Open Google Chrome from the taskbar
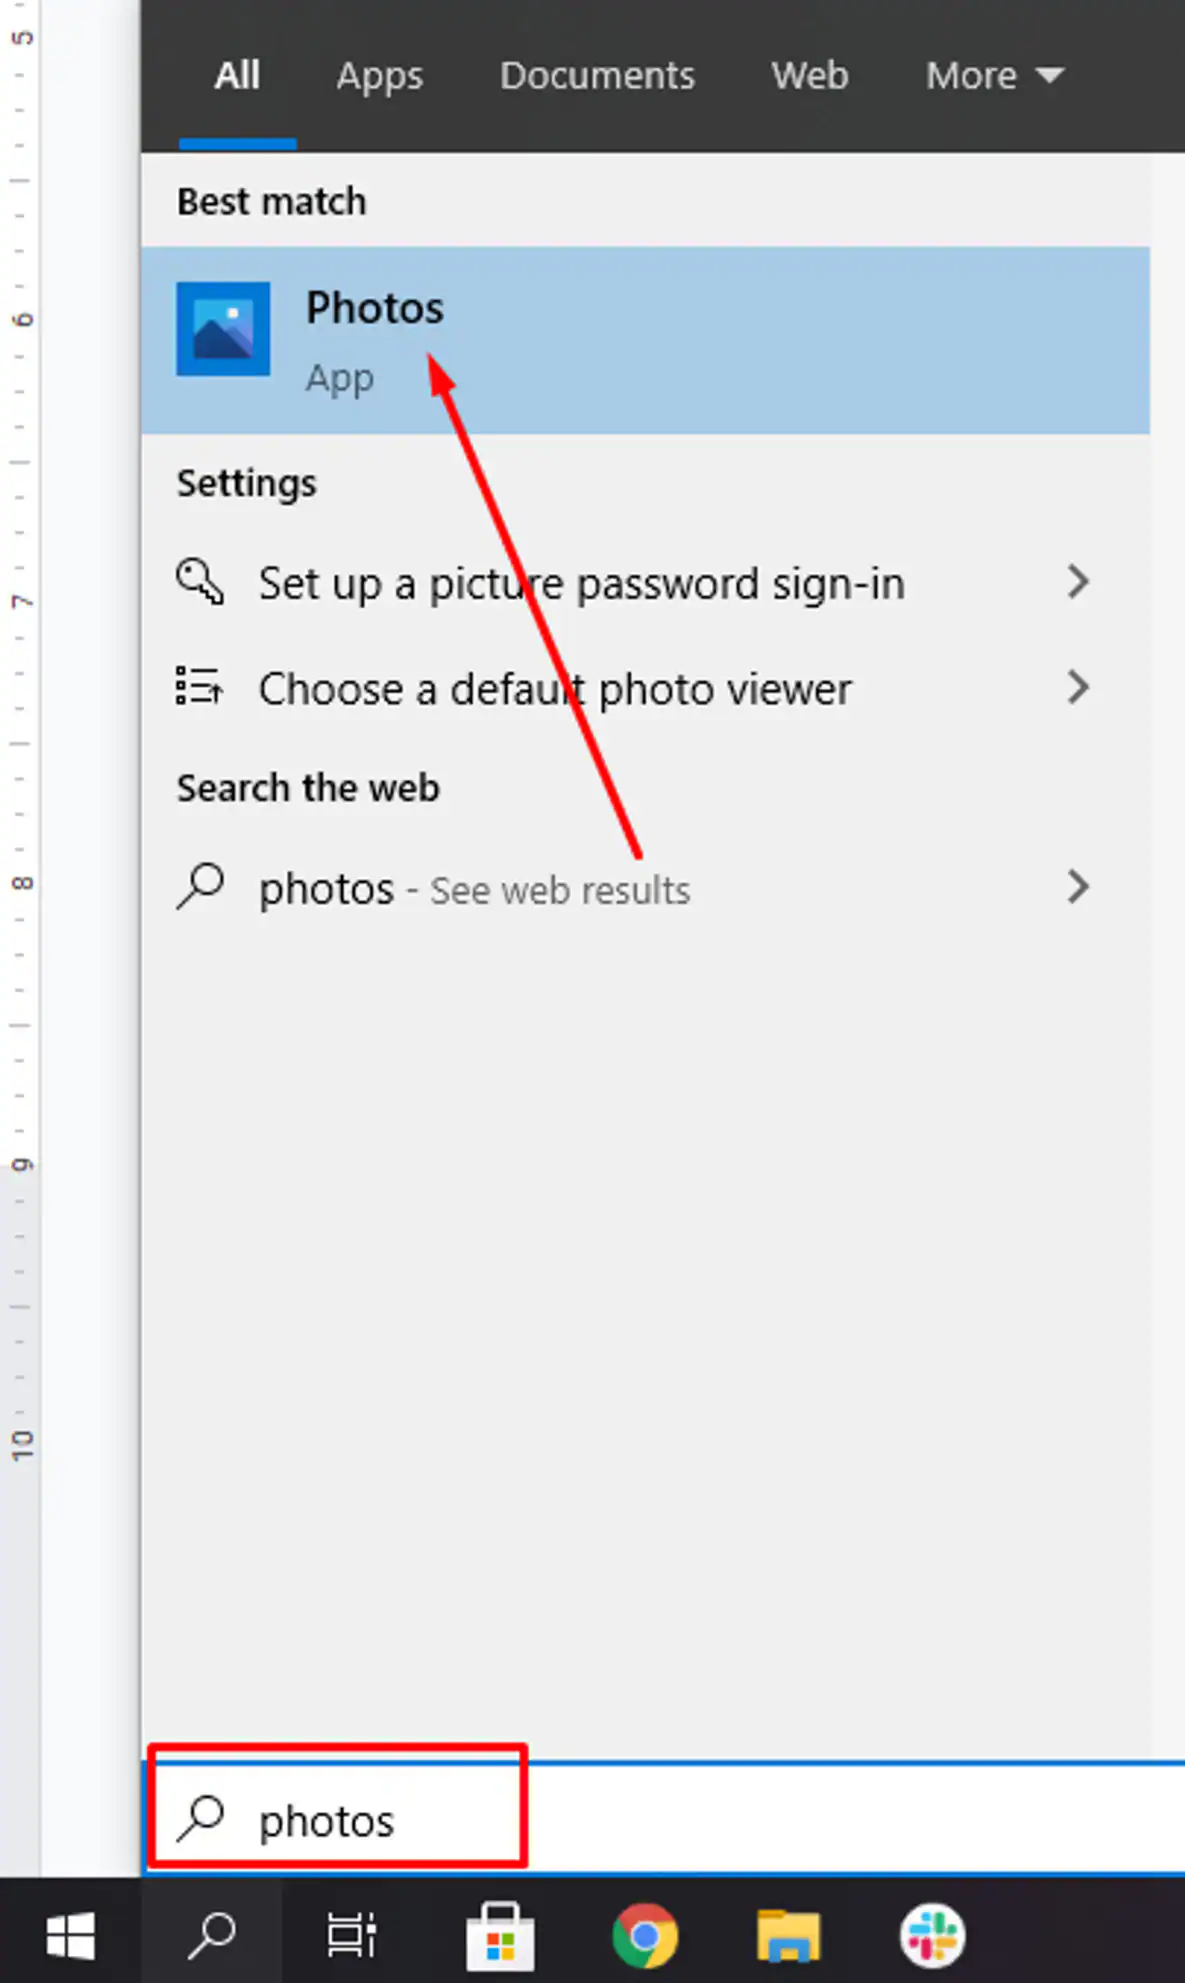 coord(645,1935)
